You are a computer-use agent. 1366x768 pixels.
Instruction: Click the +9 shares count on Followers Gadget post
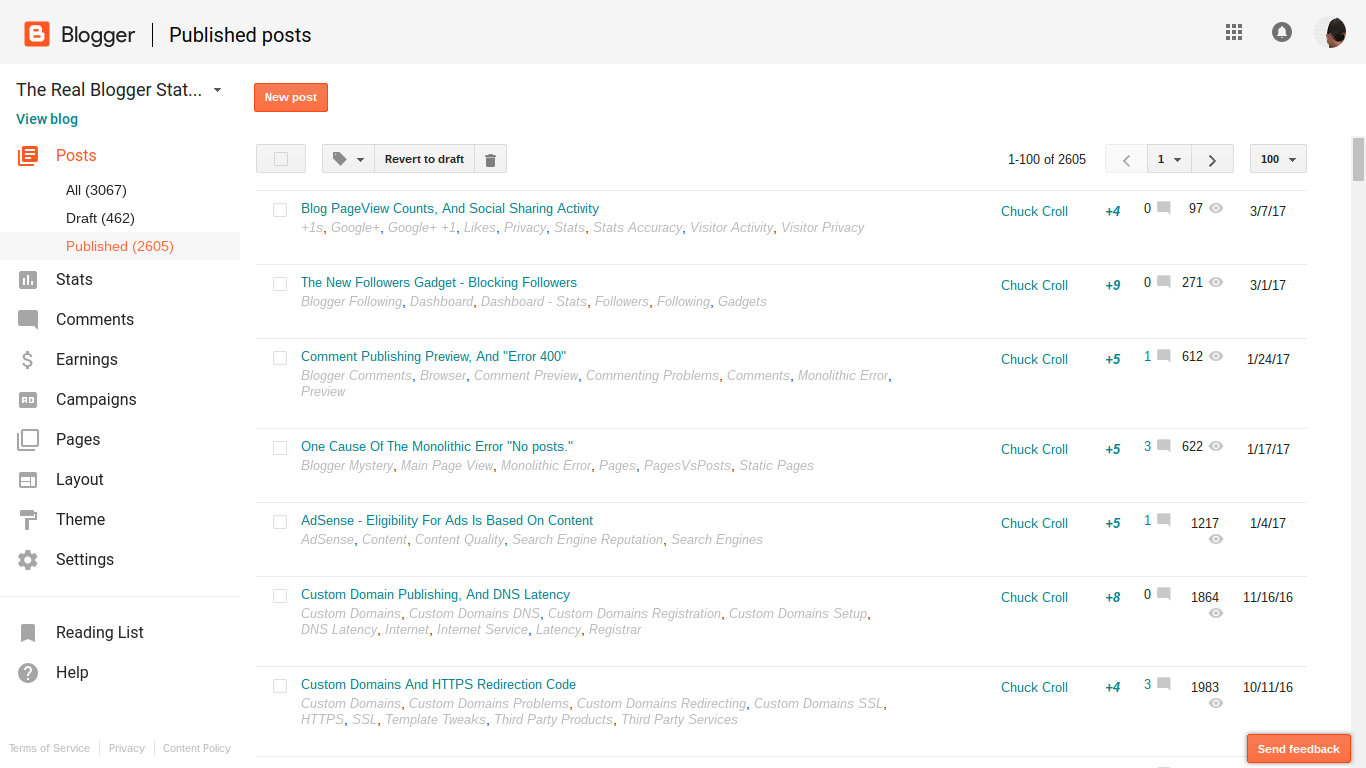point(1113,285)
